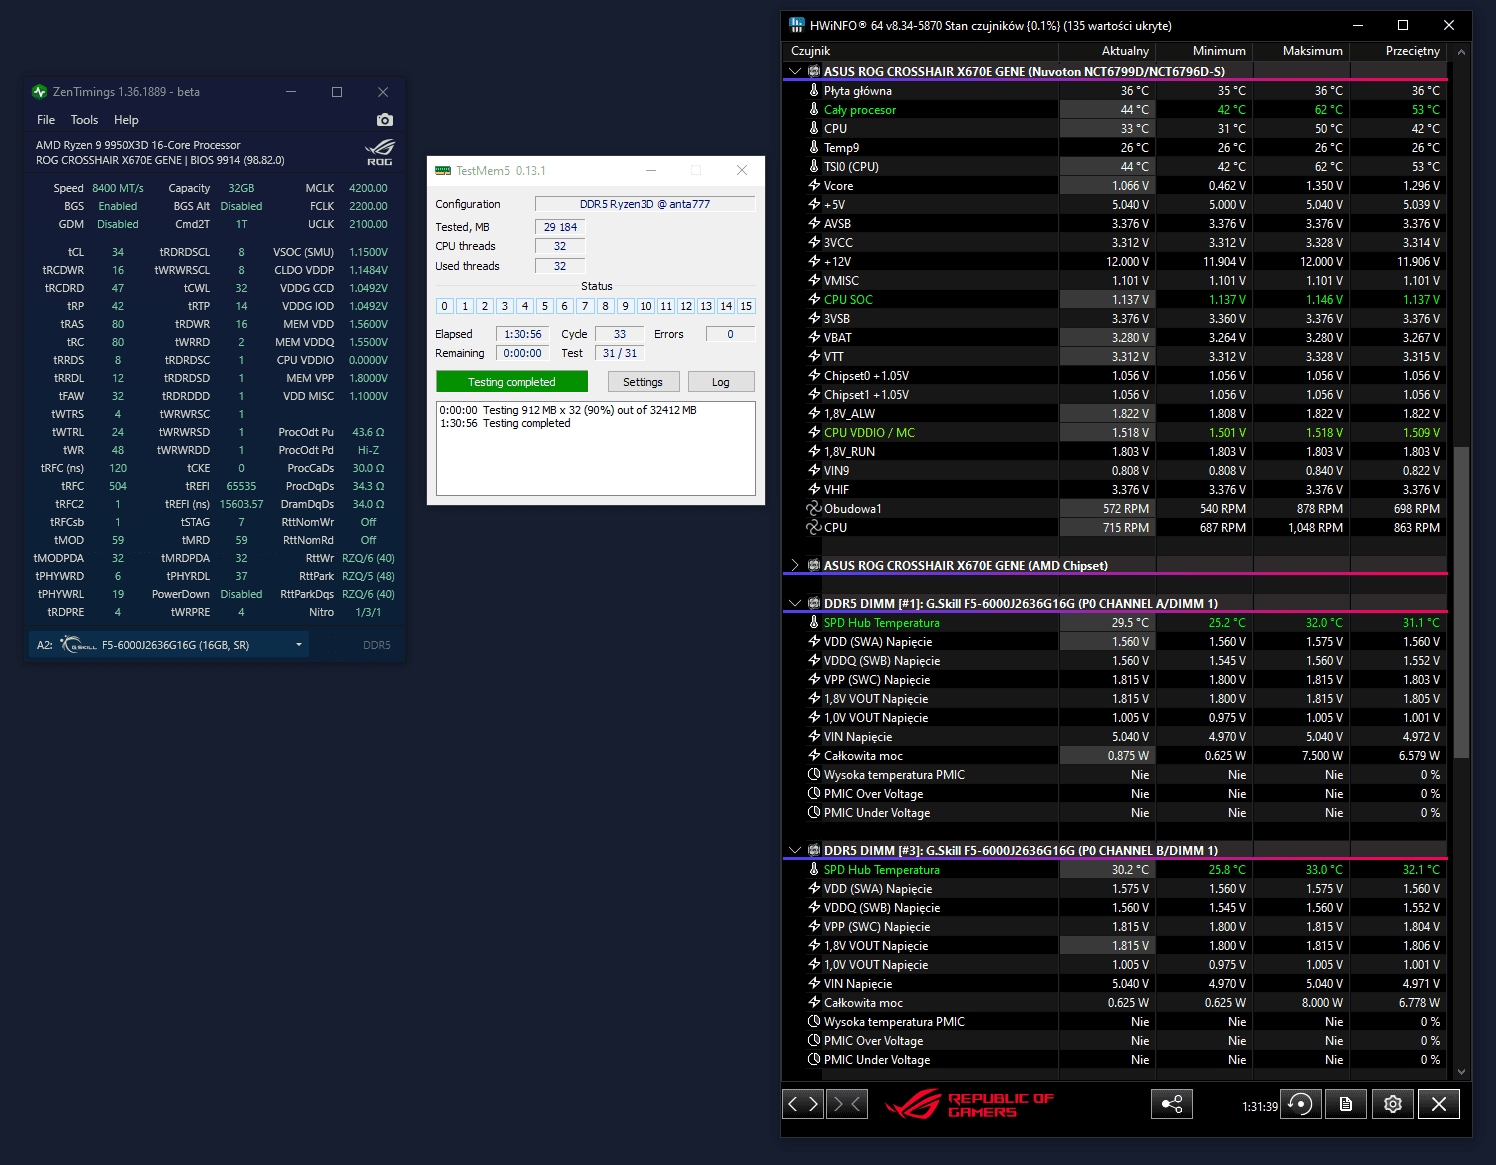Collapse columns with HWiNFO inward-arrows button
This screenshot has width=1496, height=1165.
coord(847,1104)
